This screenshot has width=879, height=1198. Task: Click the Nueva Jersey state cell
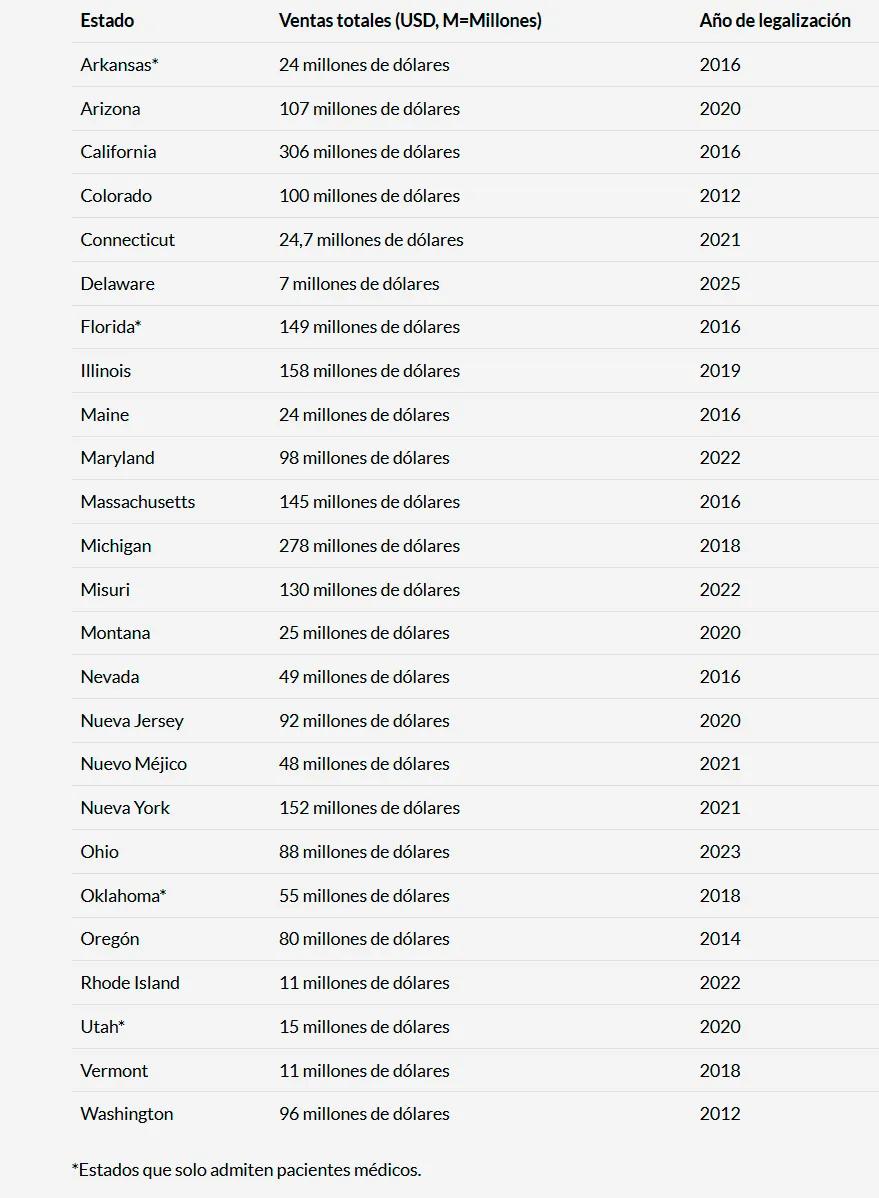coord(132,721)
